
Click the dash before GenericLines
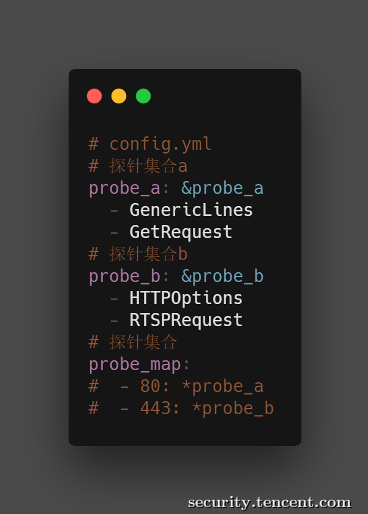coord(114,211)
